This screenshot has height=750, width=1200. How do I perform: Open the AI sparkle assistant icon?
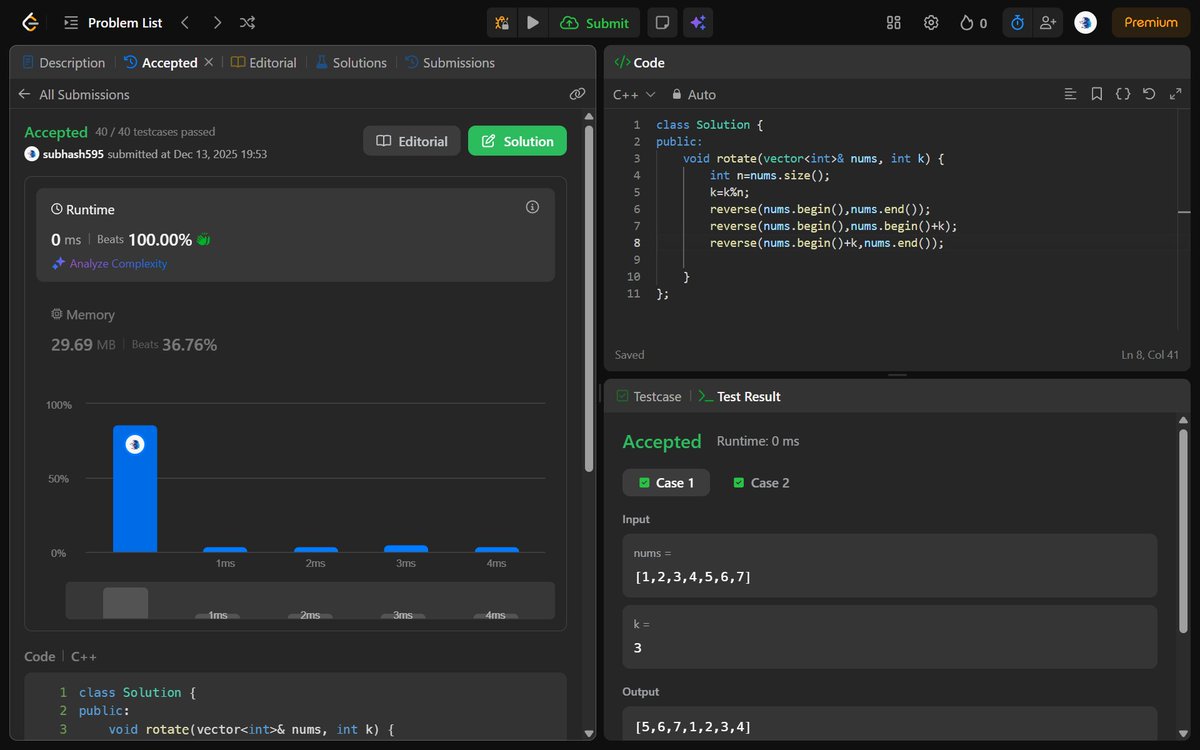pos(698,22)
